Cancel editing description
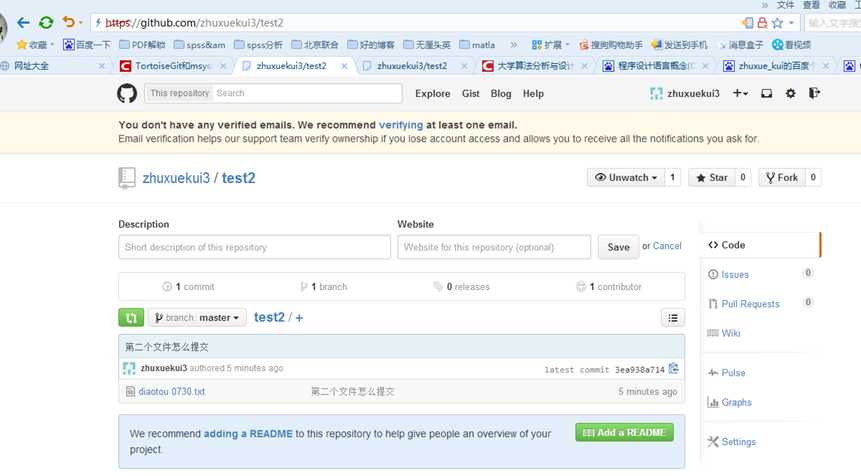861x476 pixels. pos(667,246)
